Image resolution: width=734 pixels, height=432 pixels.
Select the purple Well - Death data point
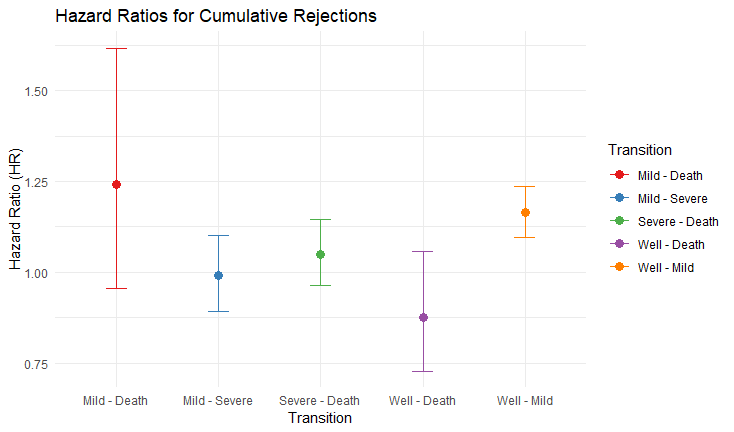(x=423, y=317)
